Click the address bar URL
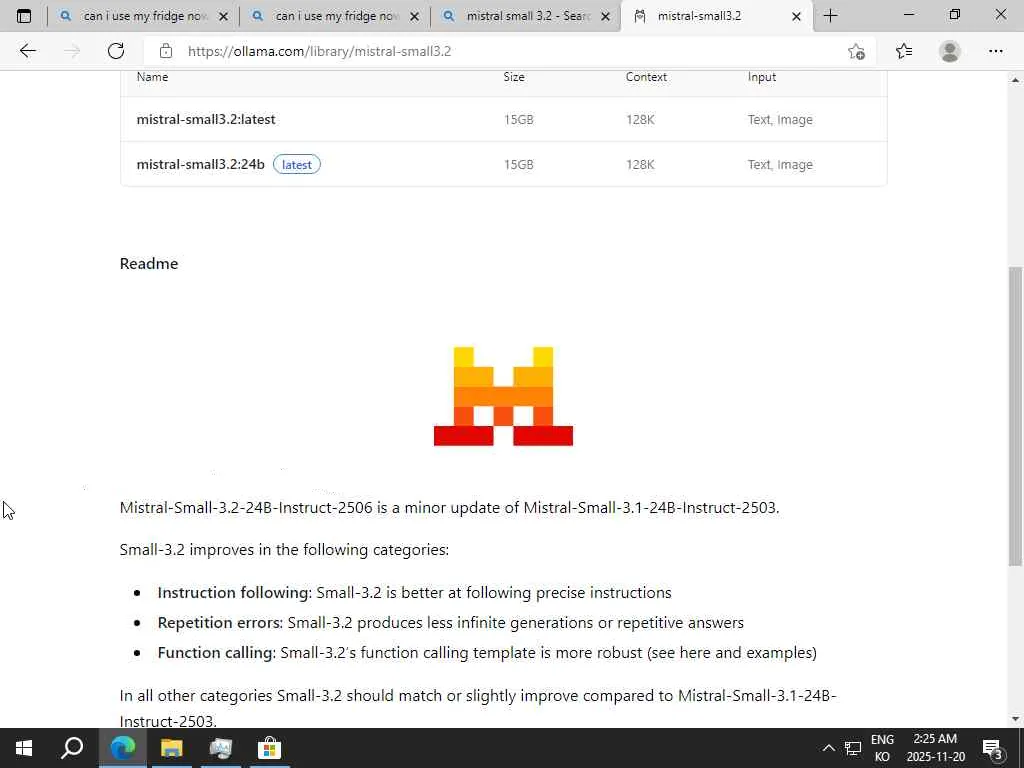Viewport: 1024px width, 768px height. point(319,51)
